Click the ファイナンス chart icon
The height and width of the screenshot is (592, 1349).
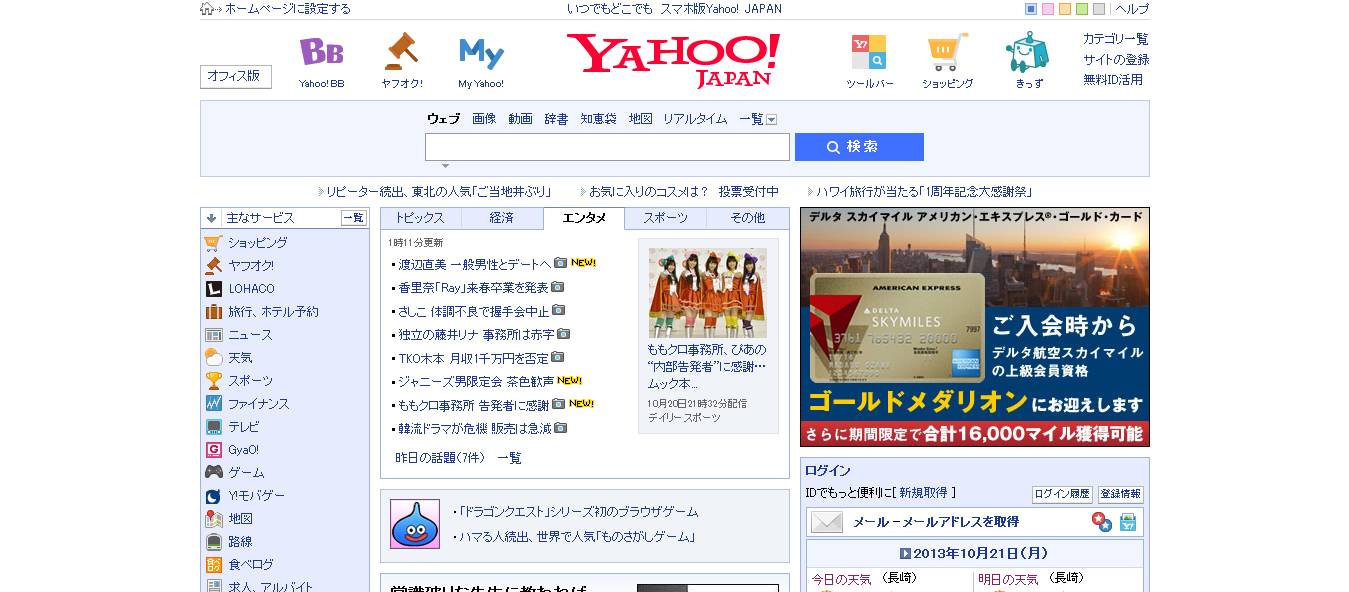(x=213, y=403)
